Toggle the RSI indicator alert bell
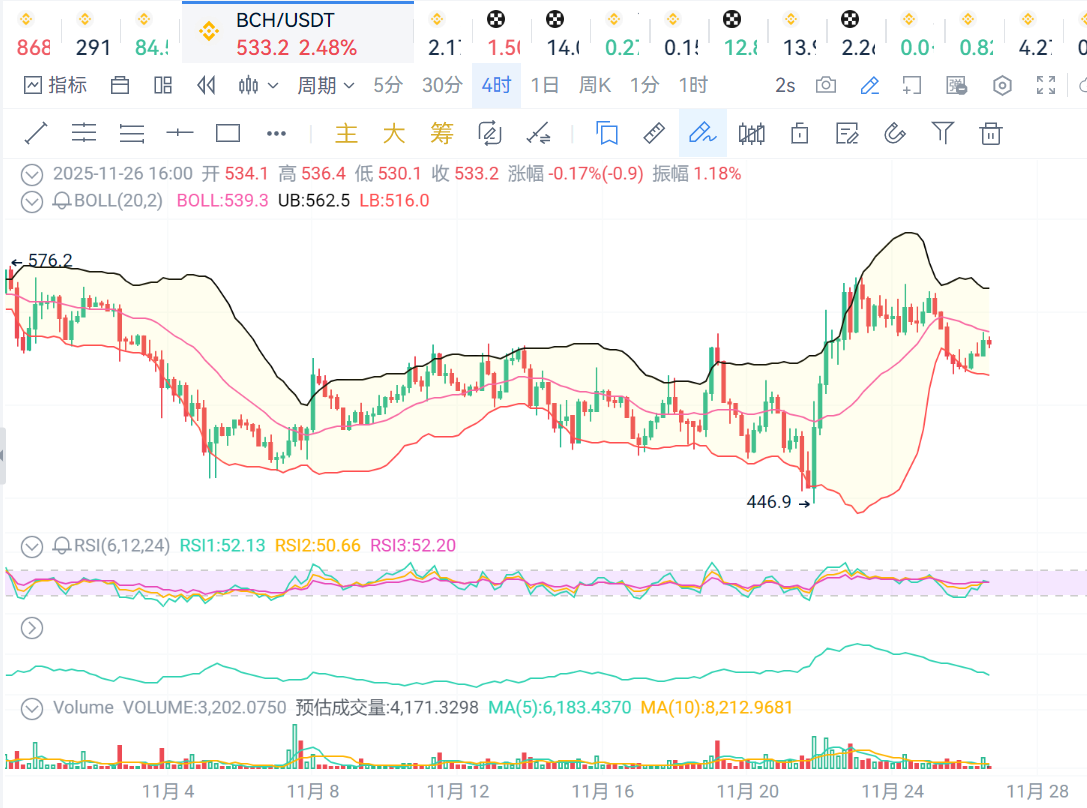Screen dimensions: 1087x808 tap(62, 546)
